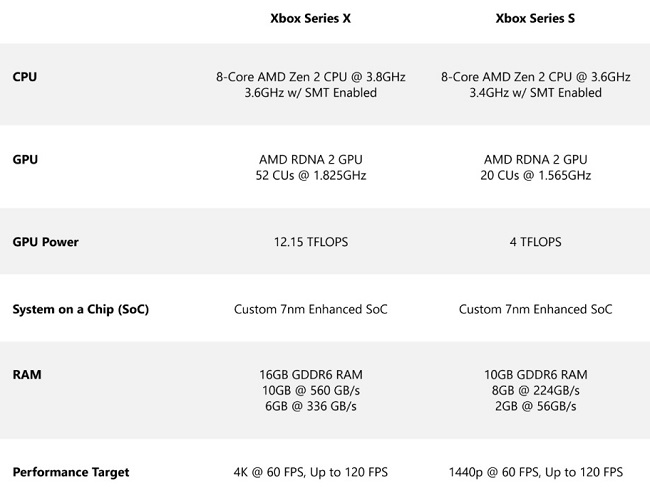Select the 6GB @ 336 GB/s line
This screenshot has height=493, width=650.
click(309, 407)
